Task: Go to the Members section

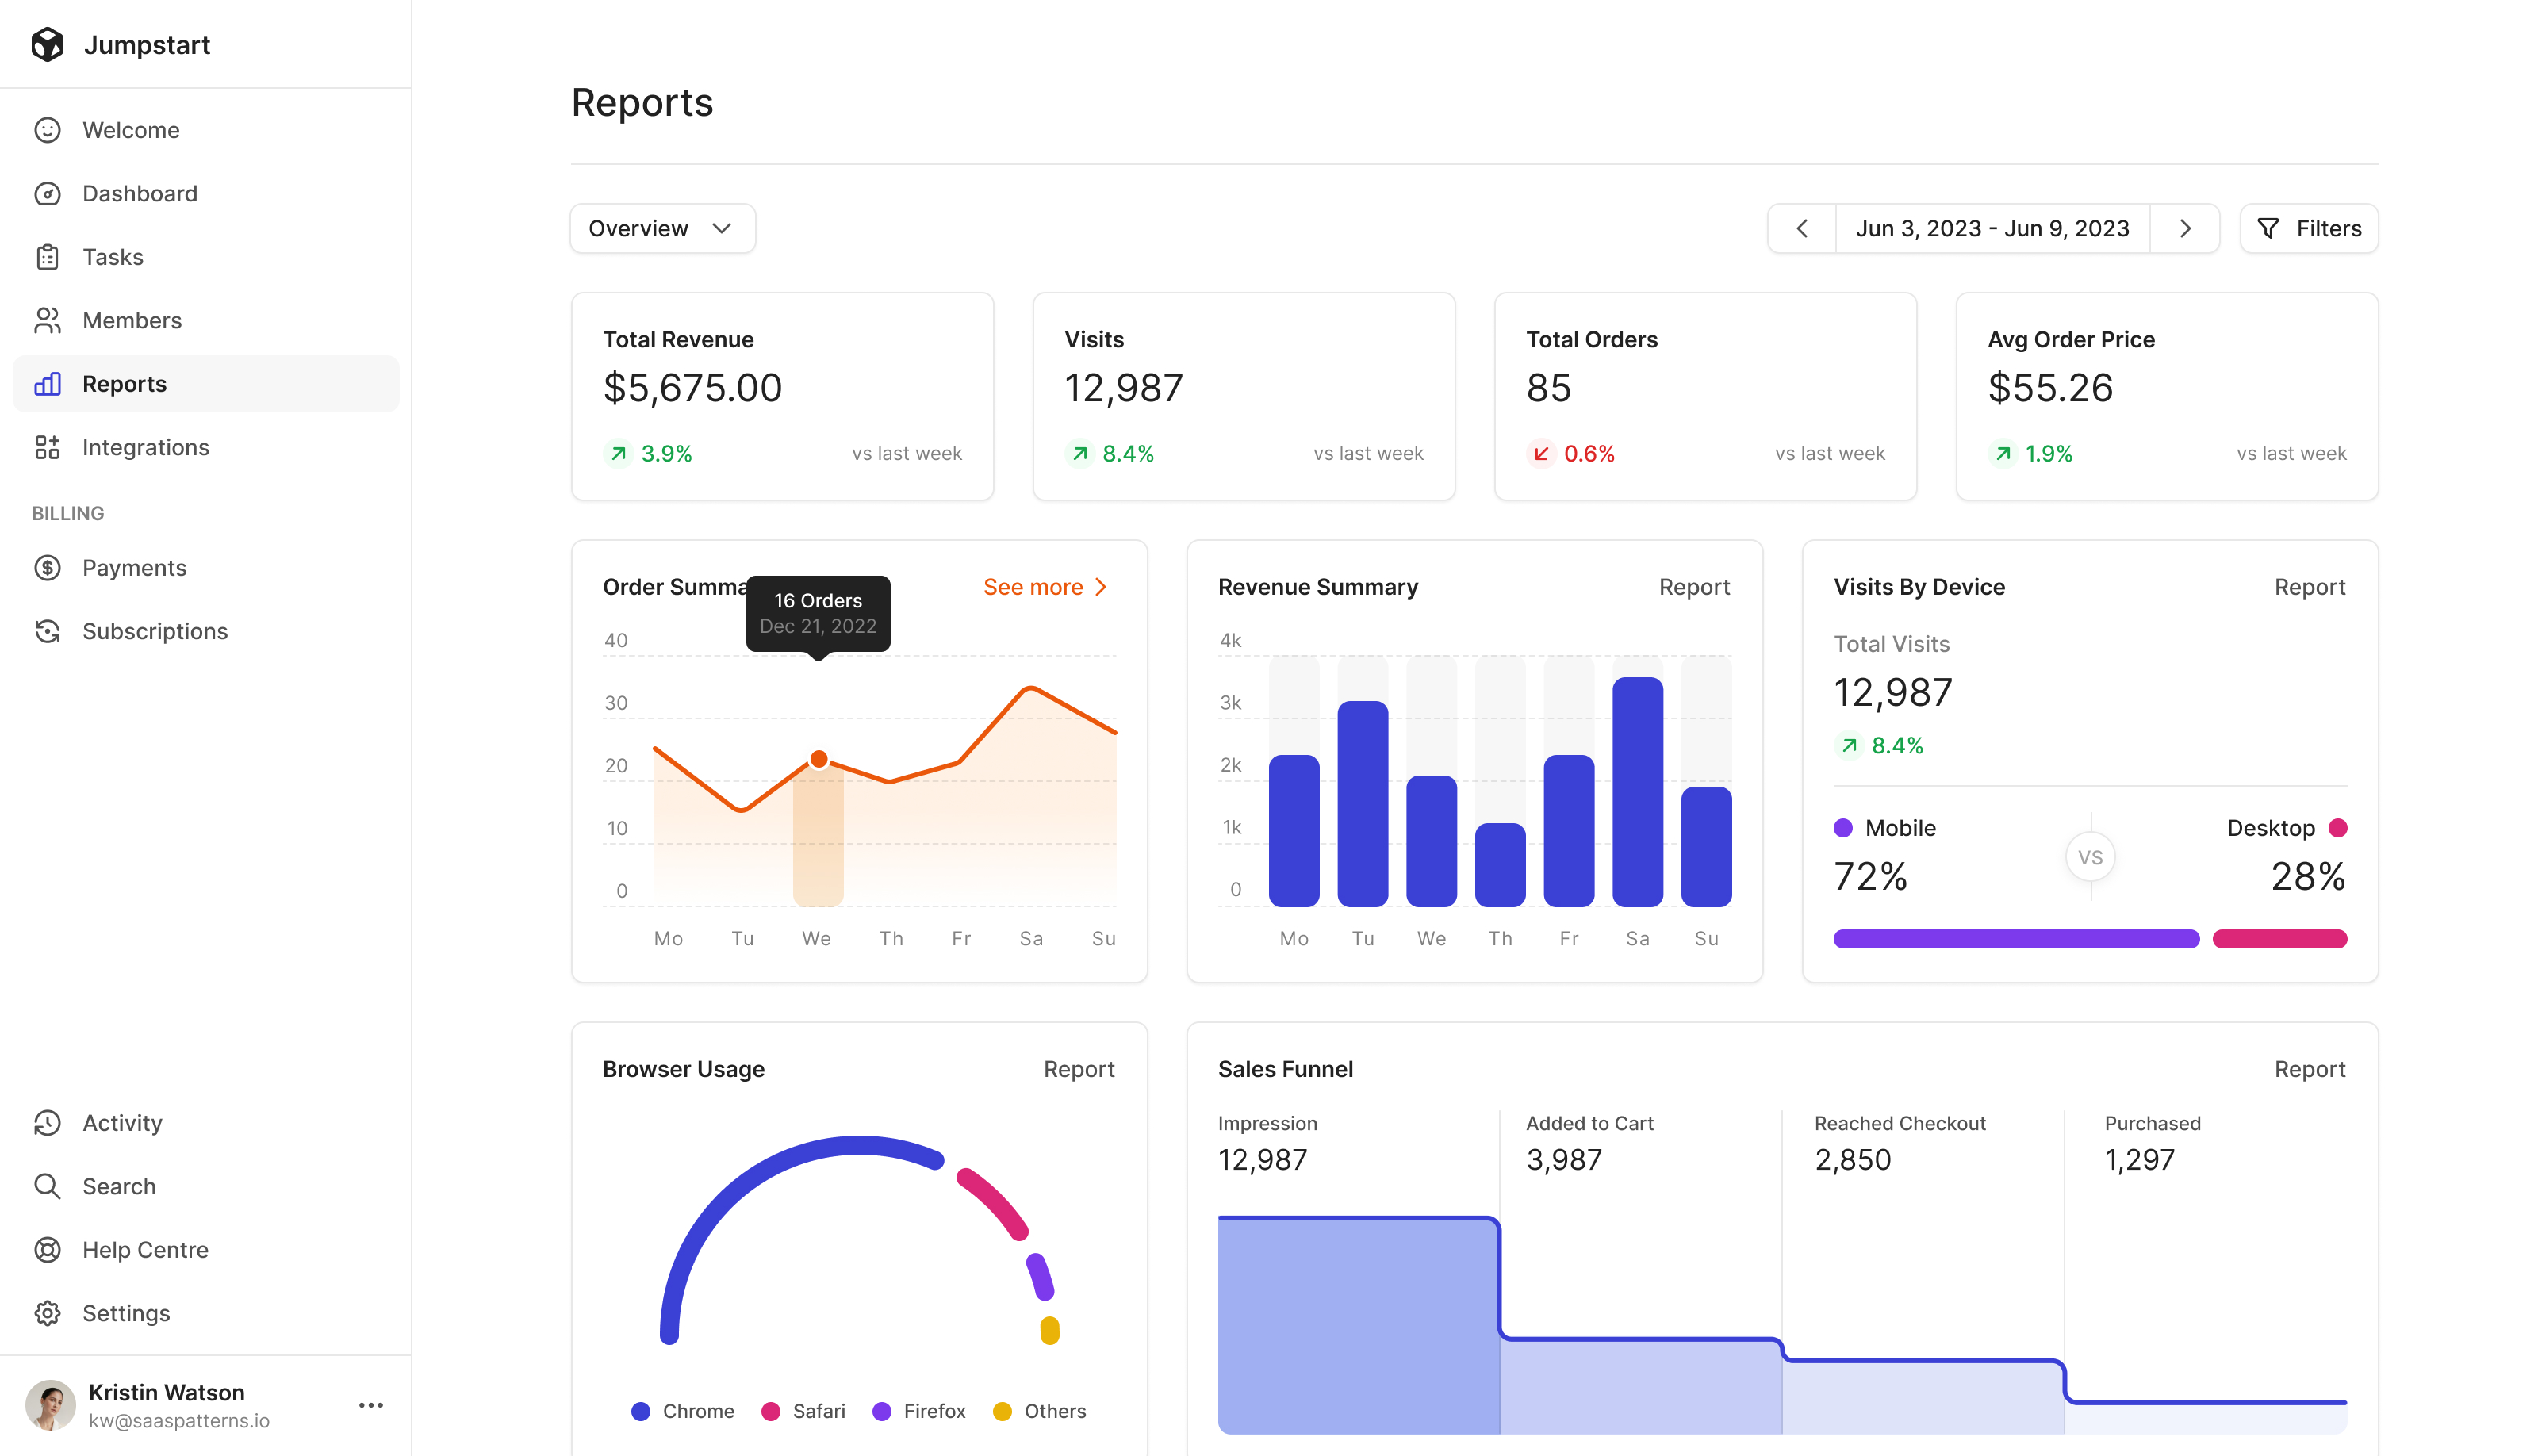Action: click(206, 321)
